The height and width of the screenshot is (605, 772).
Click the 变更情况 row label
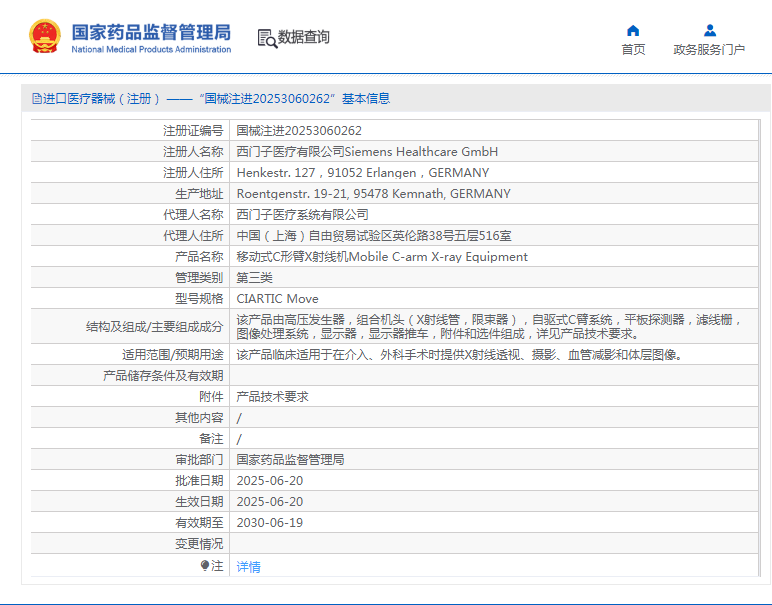coord(199,544)
